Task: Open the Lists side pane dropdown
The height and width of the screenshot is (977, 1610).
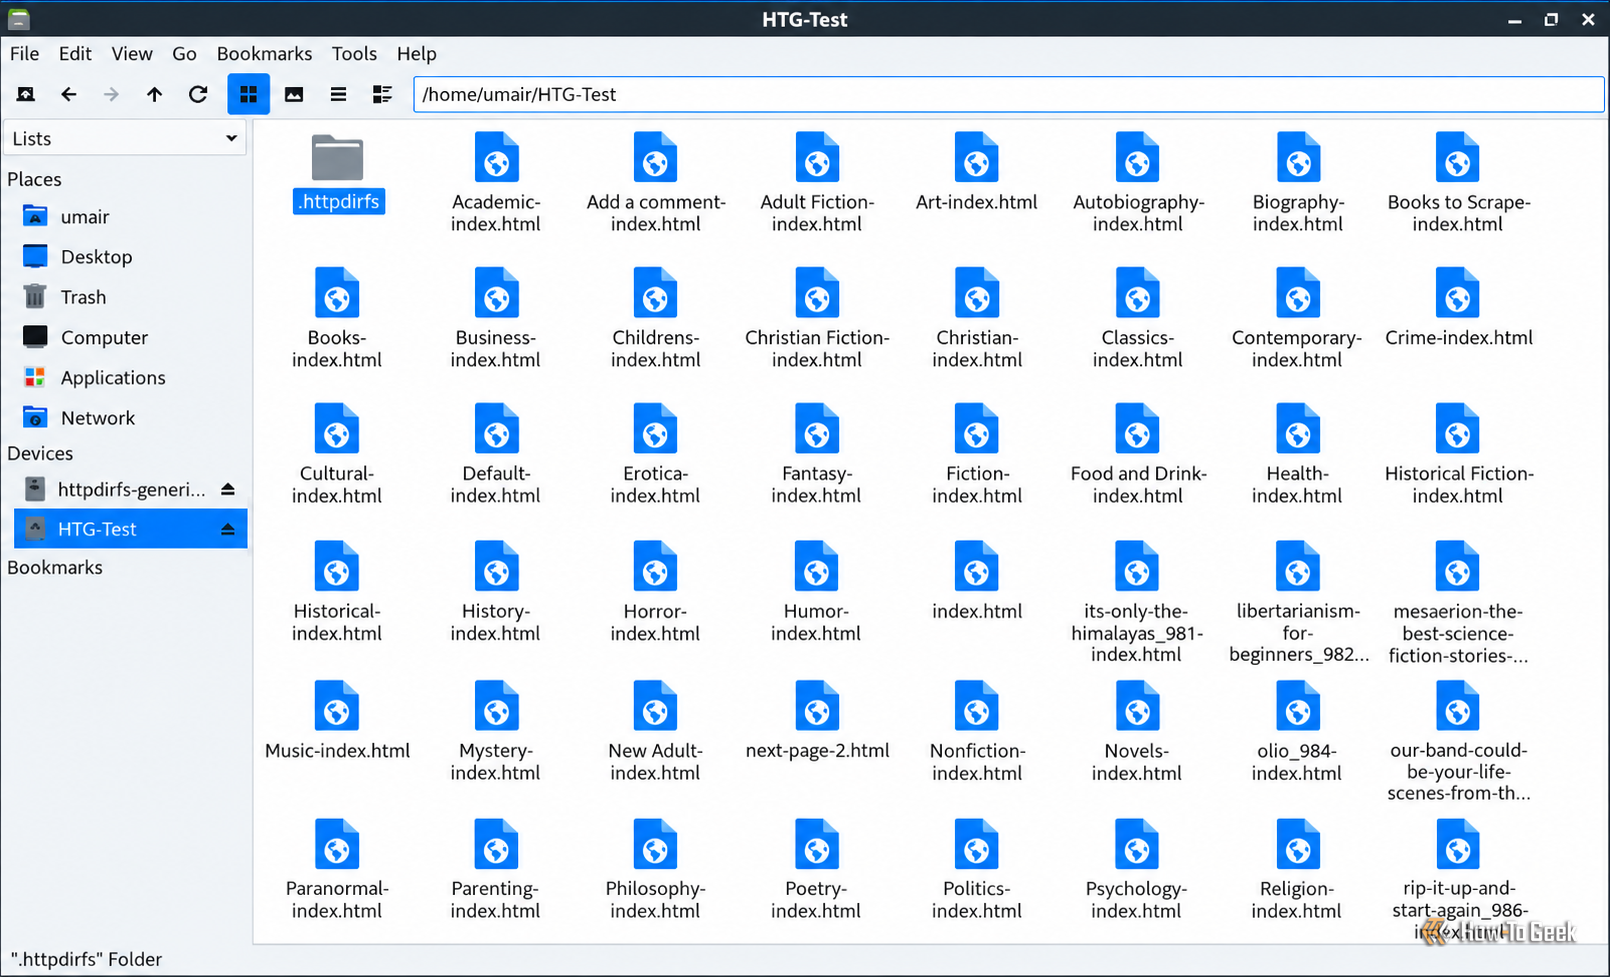Action: pyautogui.click(x=125, y=138)
